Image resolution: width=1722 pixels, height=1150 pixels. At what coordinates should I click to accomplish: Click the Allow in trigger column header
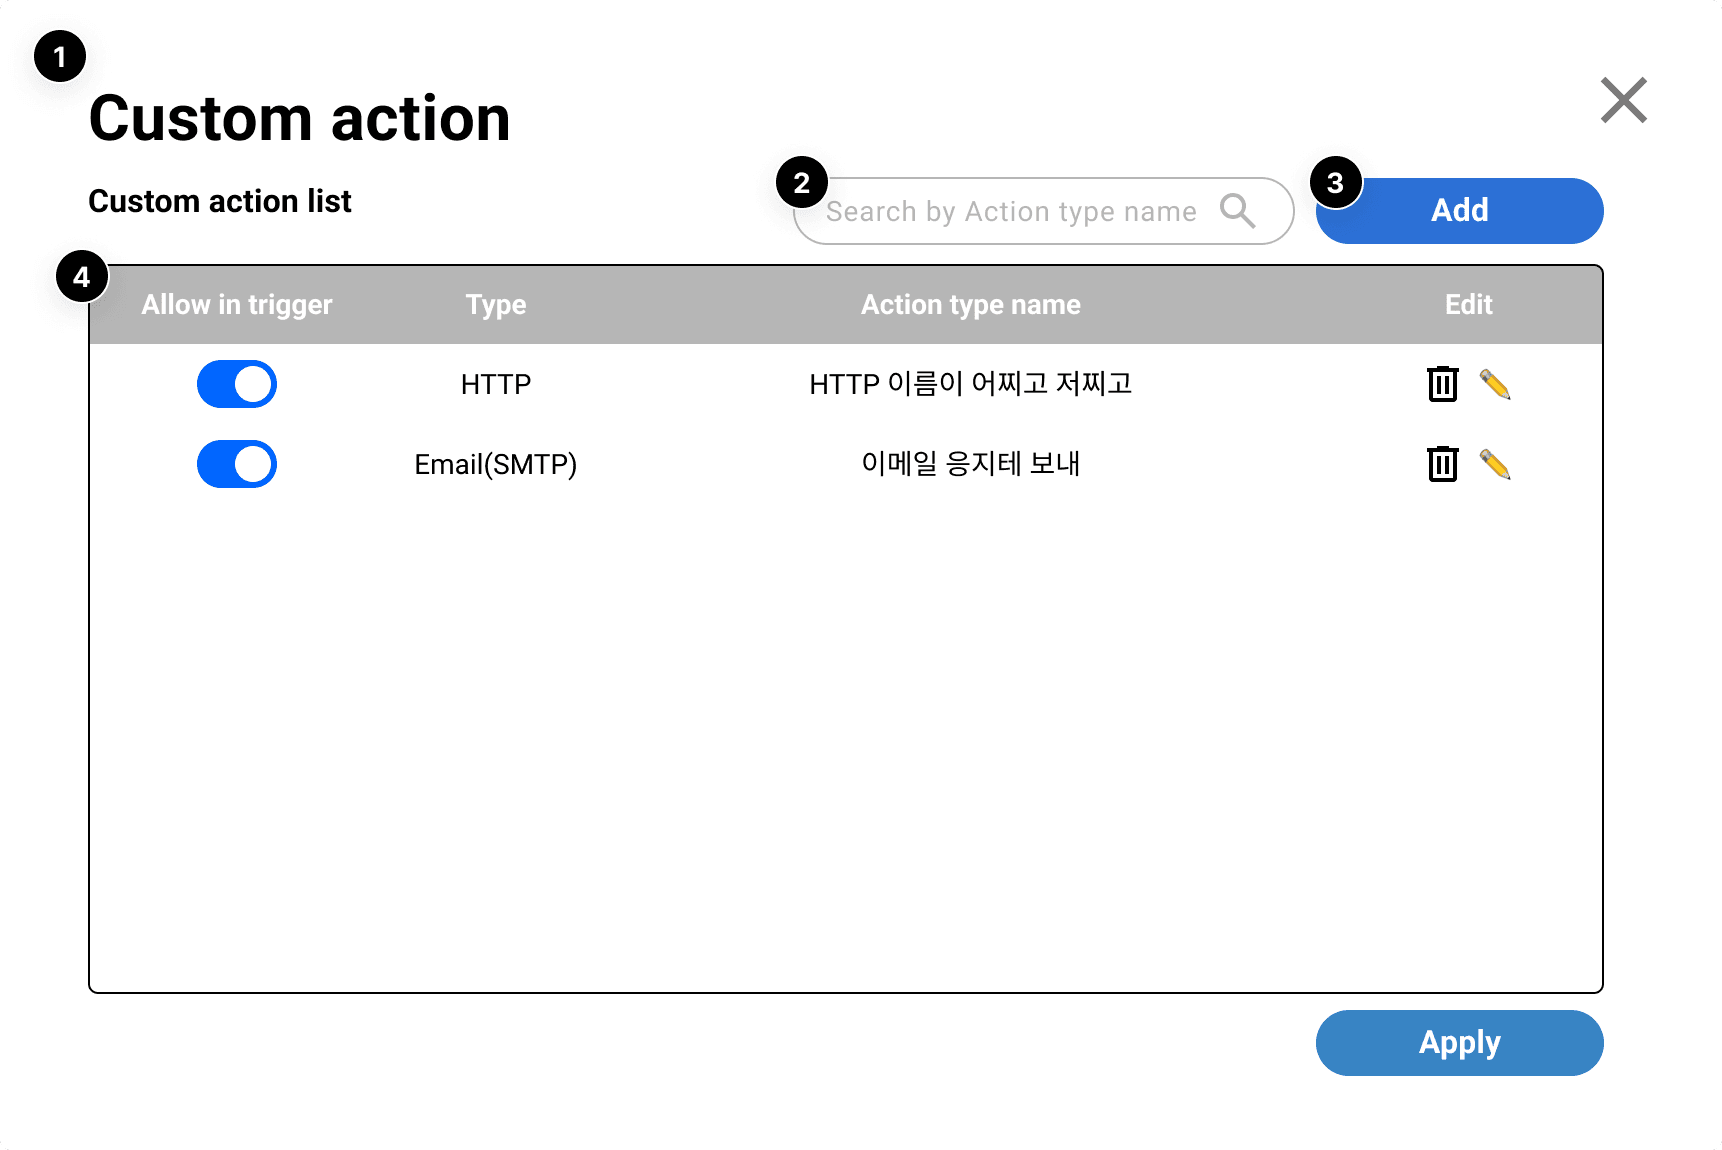(237, 304)
